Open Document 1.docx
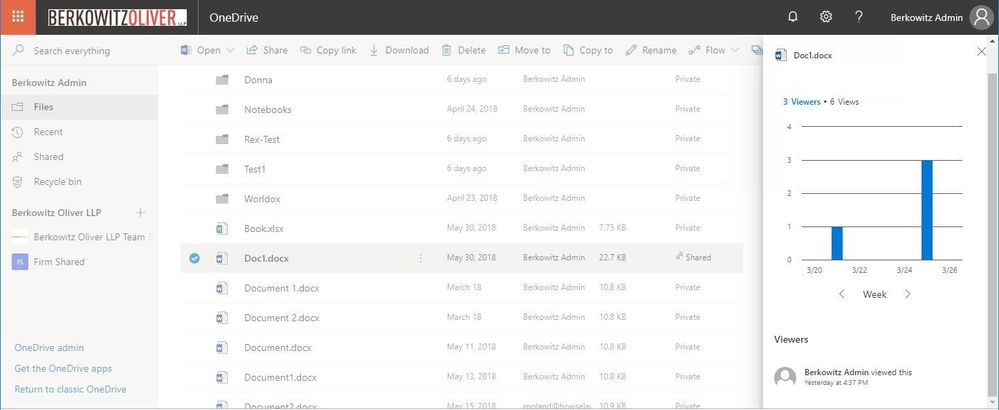Image resolution: width=999 pixels, height=410 pixels. click(x=282, y=288)
